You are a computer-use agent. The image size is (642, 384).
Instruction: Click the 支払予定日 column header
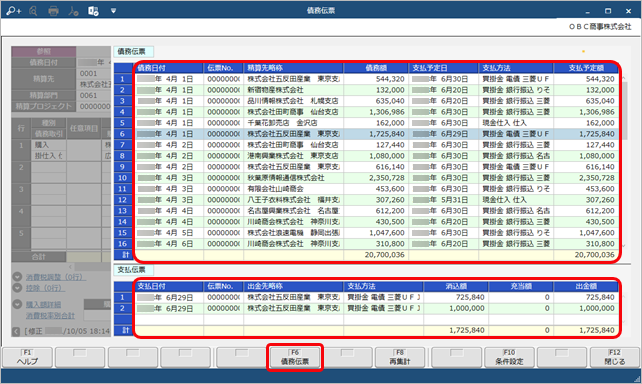tap(443, 68)
